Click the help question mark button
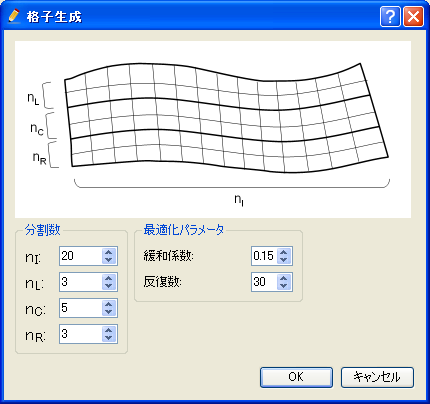 390,16
